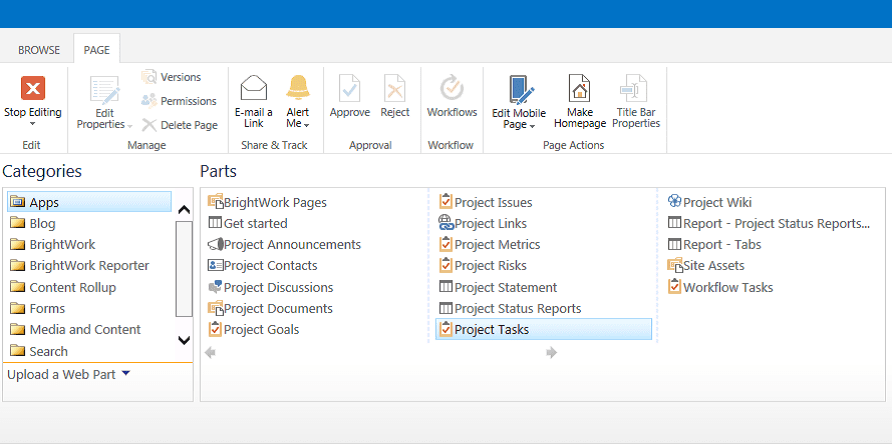Image resolution: width=892 pixels, height=445 pixels.
Task: Click the Categories list down scroll arrow
Action: (x=184, y=340)
